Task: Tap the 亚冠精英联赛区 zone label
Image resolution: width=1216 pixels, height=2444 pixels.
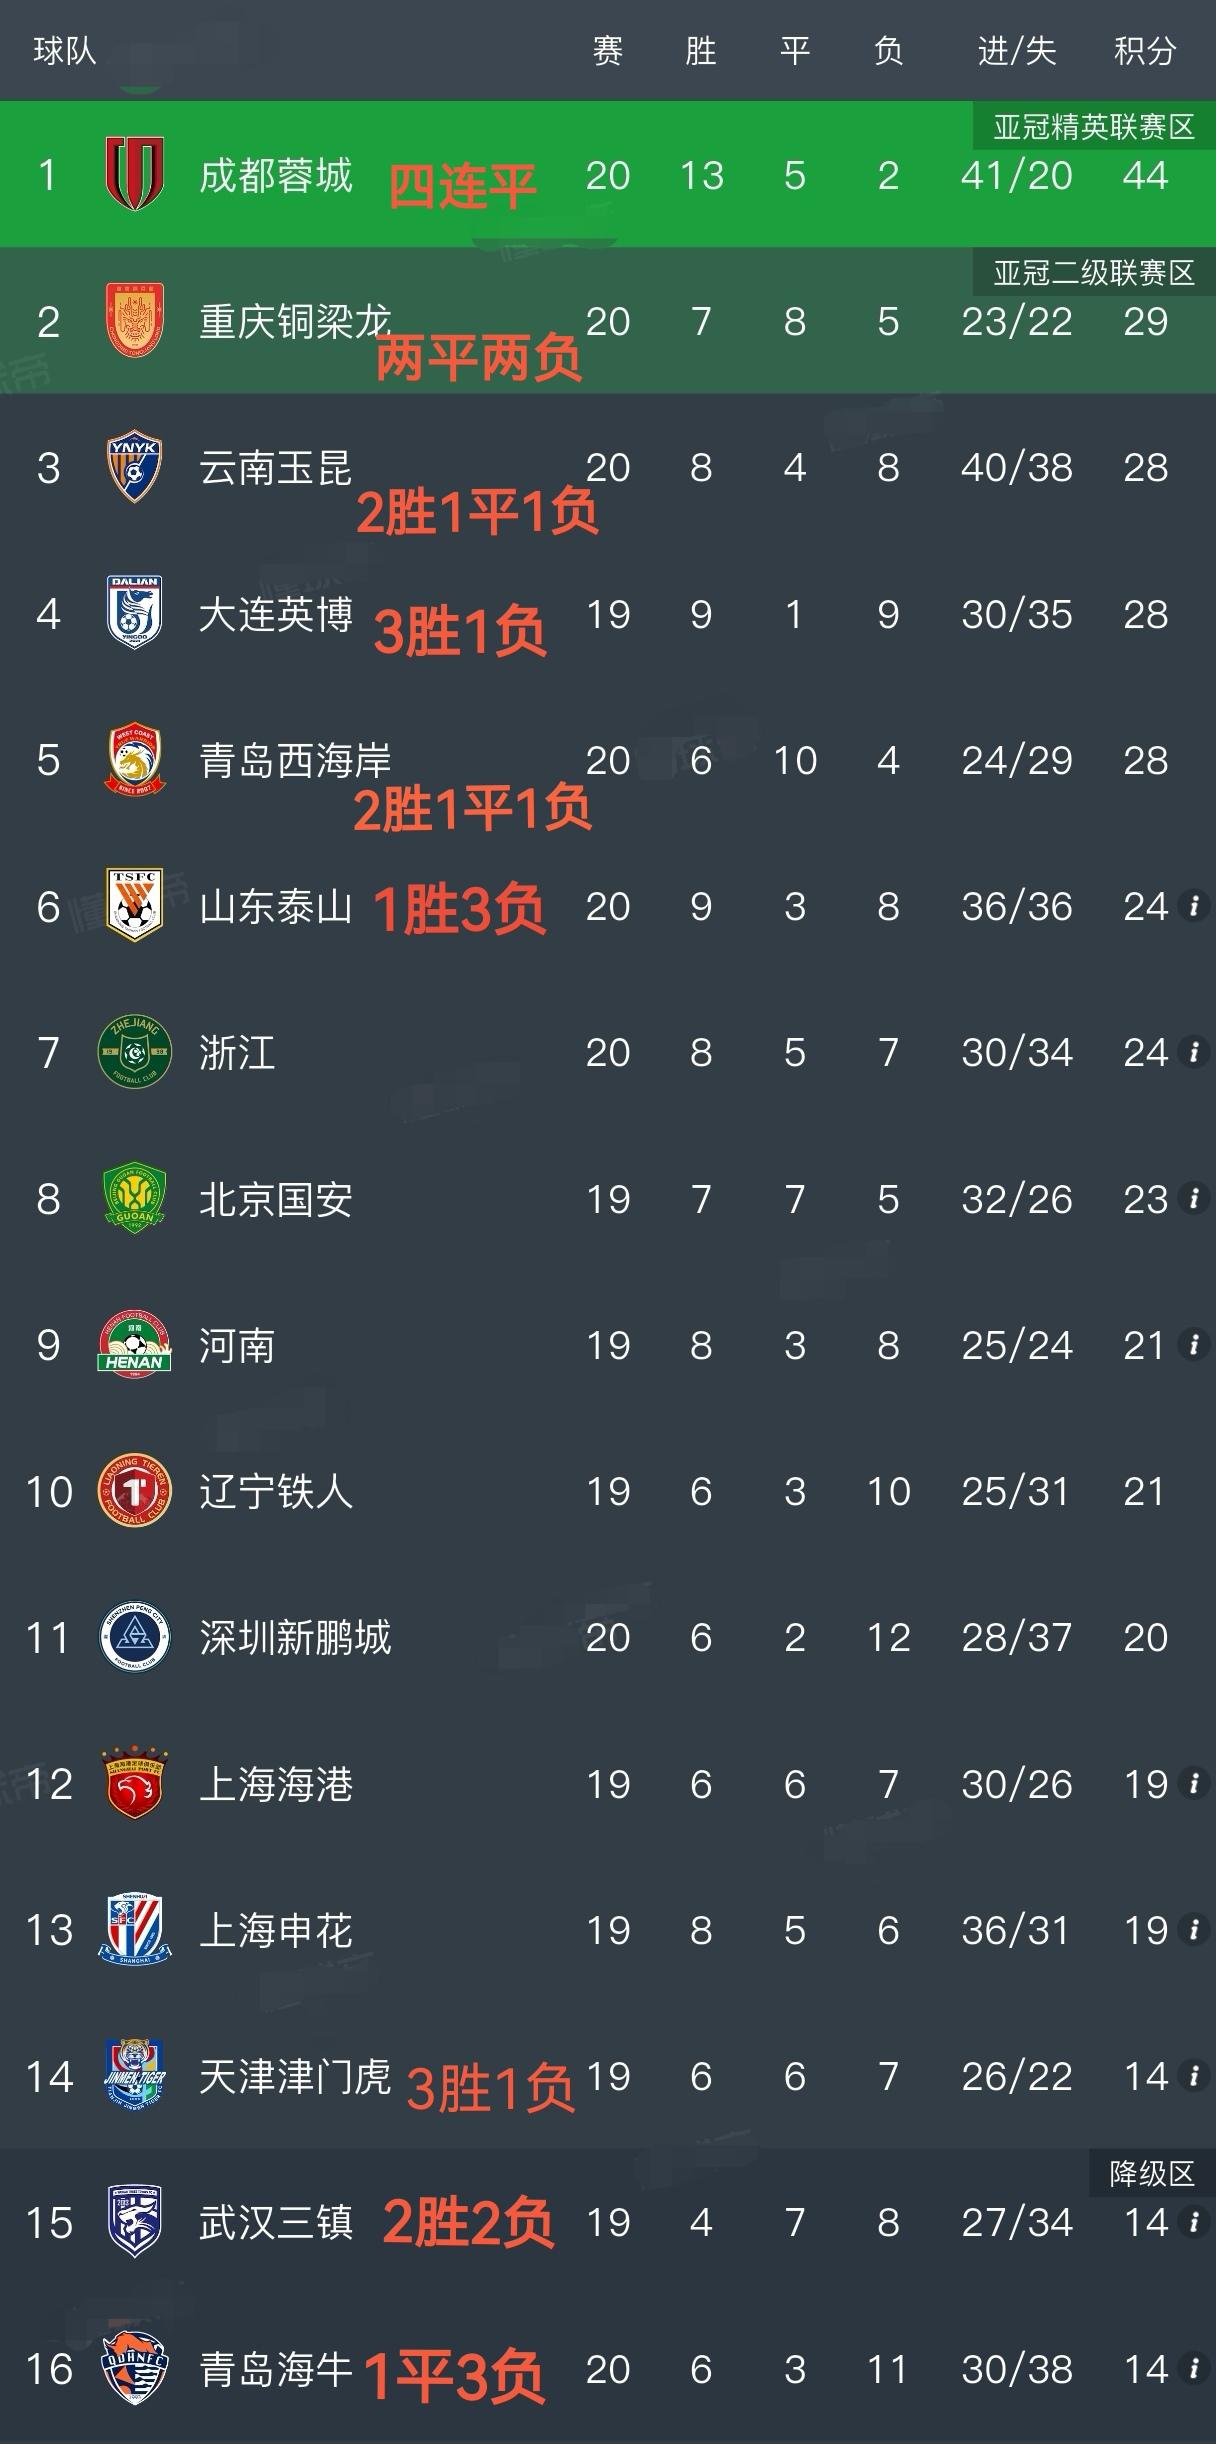Action: coord(1094,127)
